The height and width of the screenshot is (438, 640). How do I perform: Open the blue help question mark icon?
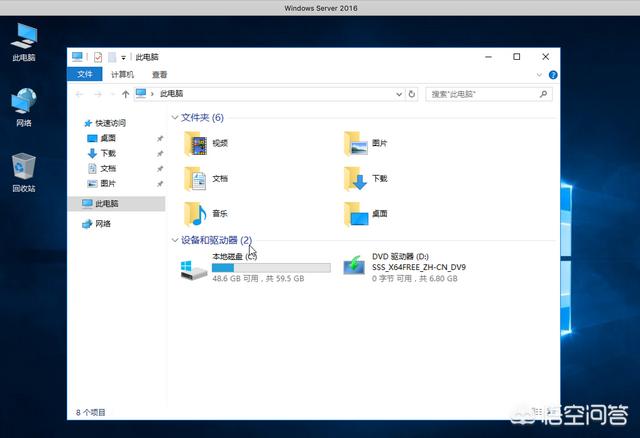click(x=553, y=75)
